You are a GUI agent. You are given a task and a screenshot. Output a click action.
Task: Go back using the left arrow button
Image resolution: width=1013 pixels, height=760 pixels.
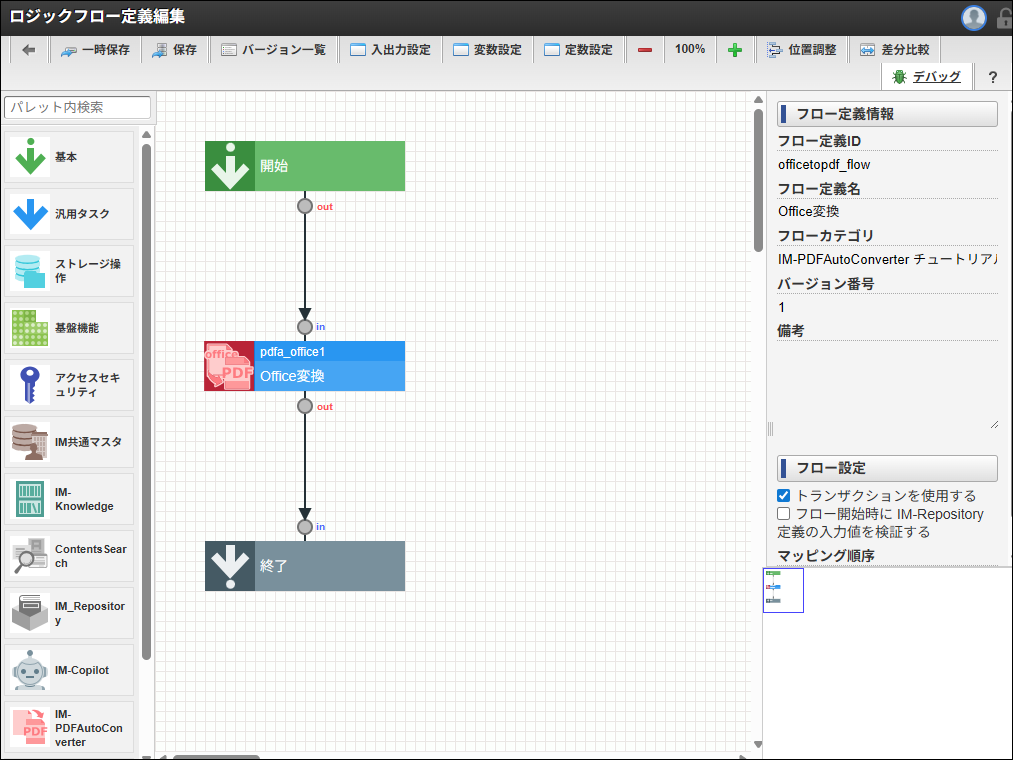(28, 50)
